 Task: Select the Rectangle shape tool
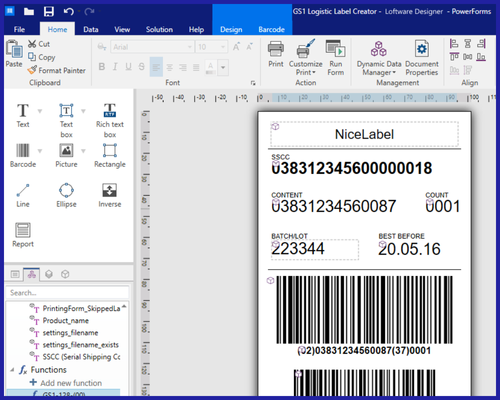pyautogui.click(x=110, y=155)
